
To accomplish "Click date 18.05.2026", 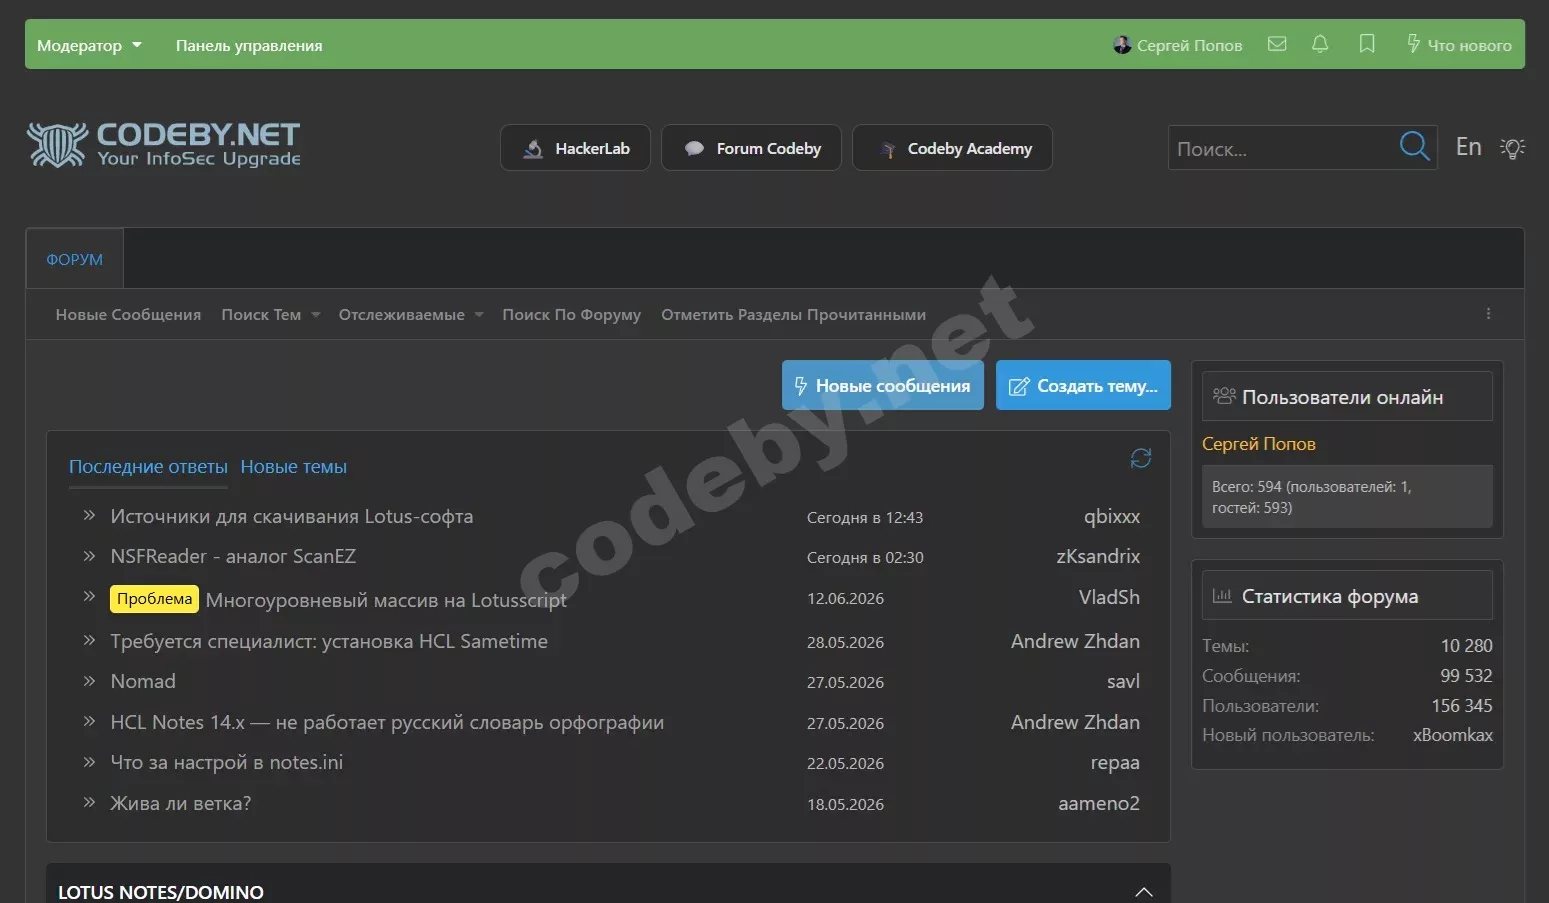I will (x=845, y=804).
